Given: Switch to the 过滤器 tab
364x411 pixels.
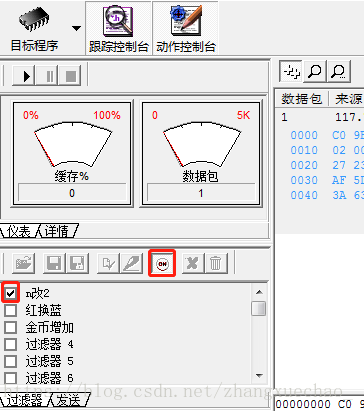Looking at the screenshot, I should tap(24, 400).
